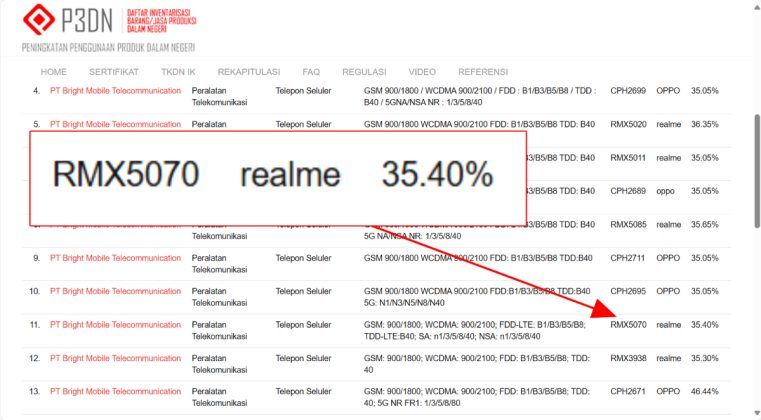Select model cell RMX3938
Viewport: 761px width, 420px height.
tap(629, 358)
